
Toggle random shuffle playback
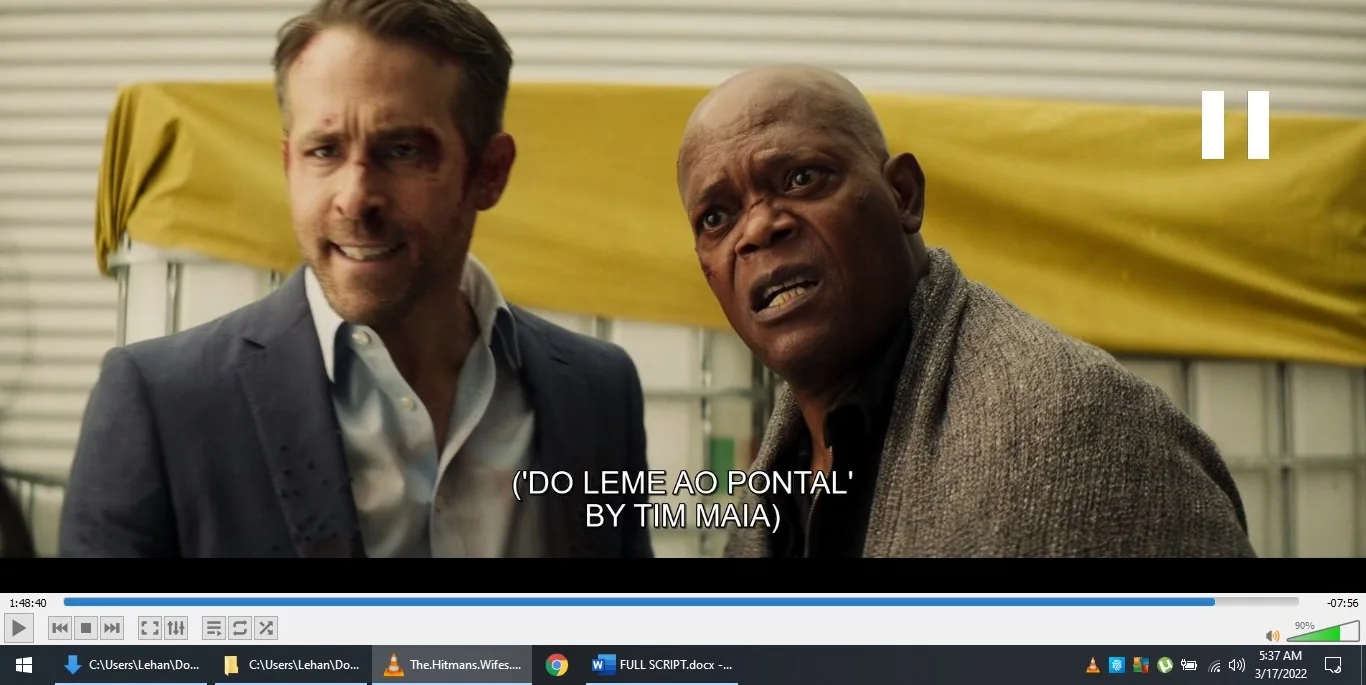(x=266, y=628)
